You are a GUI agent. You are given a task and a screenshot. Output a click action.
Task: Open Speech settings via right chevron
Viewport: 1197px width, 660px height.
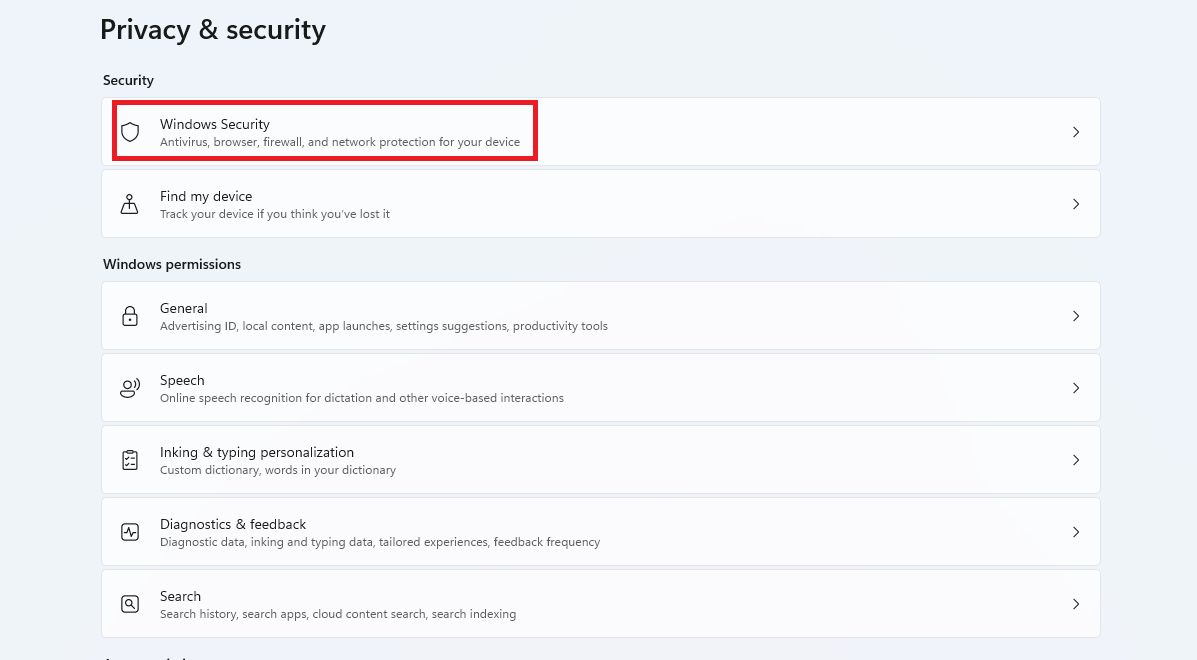pos(1076,388)
